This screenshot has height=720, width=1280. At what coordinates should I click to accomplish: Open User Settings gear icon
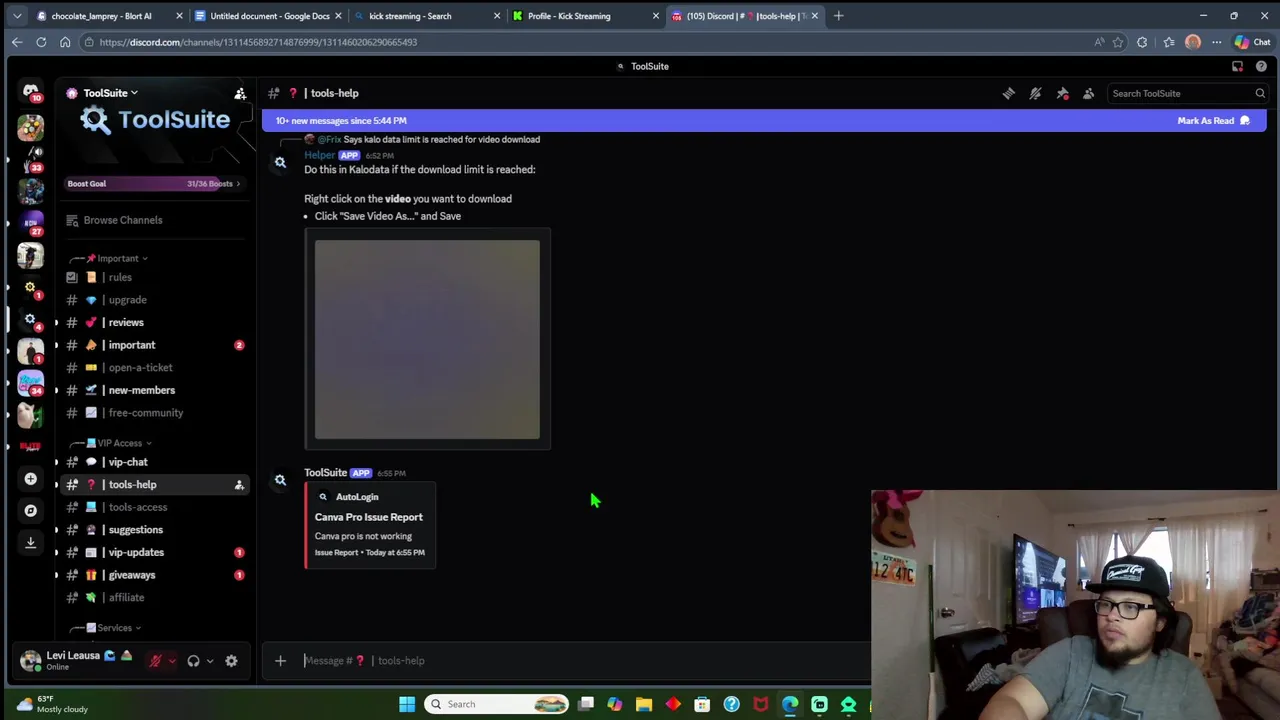coord(231,661)
